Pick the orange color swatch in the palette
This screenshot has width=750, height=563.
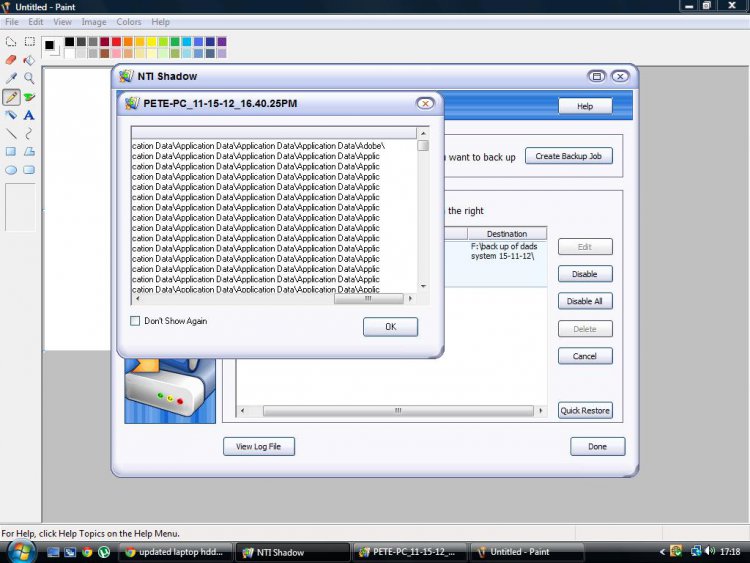pos(128,42)
